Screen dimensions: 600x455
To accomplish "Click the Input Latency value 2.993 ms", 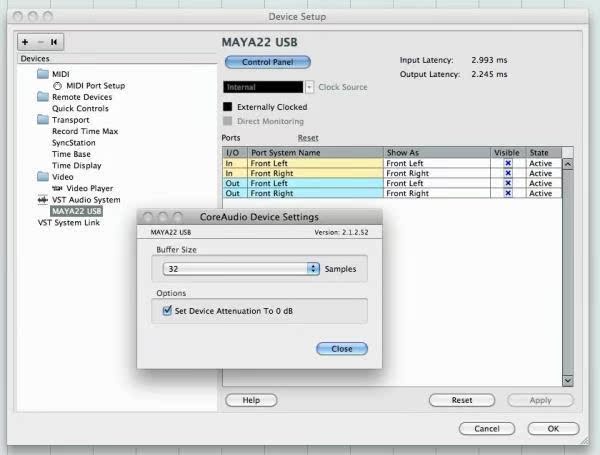I will tap(489, 60).
